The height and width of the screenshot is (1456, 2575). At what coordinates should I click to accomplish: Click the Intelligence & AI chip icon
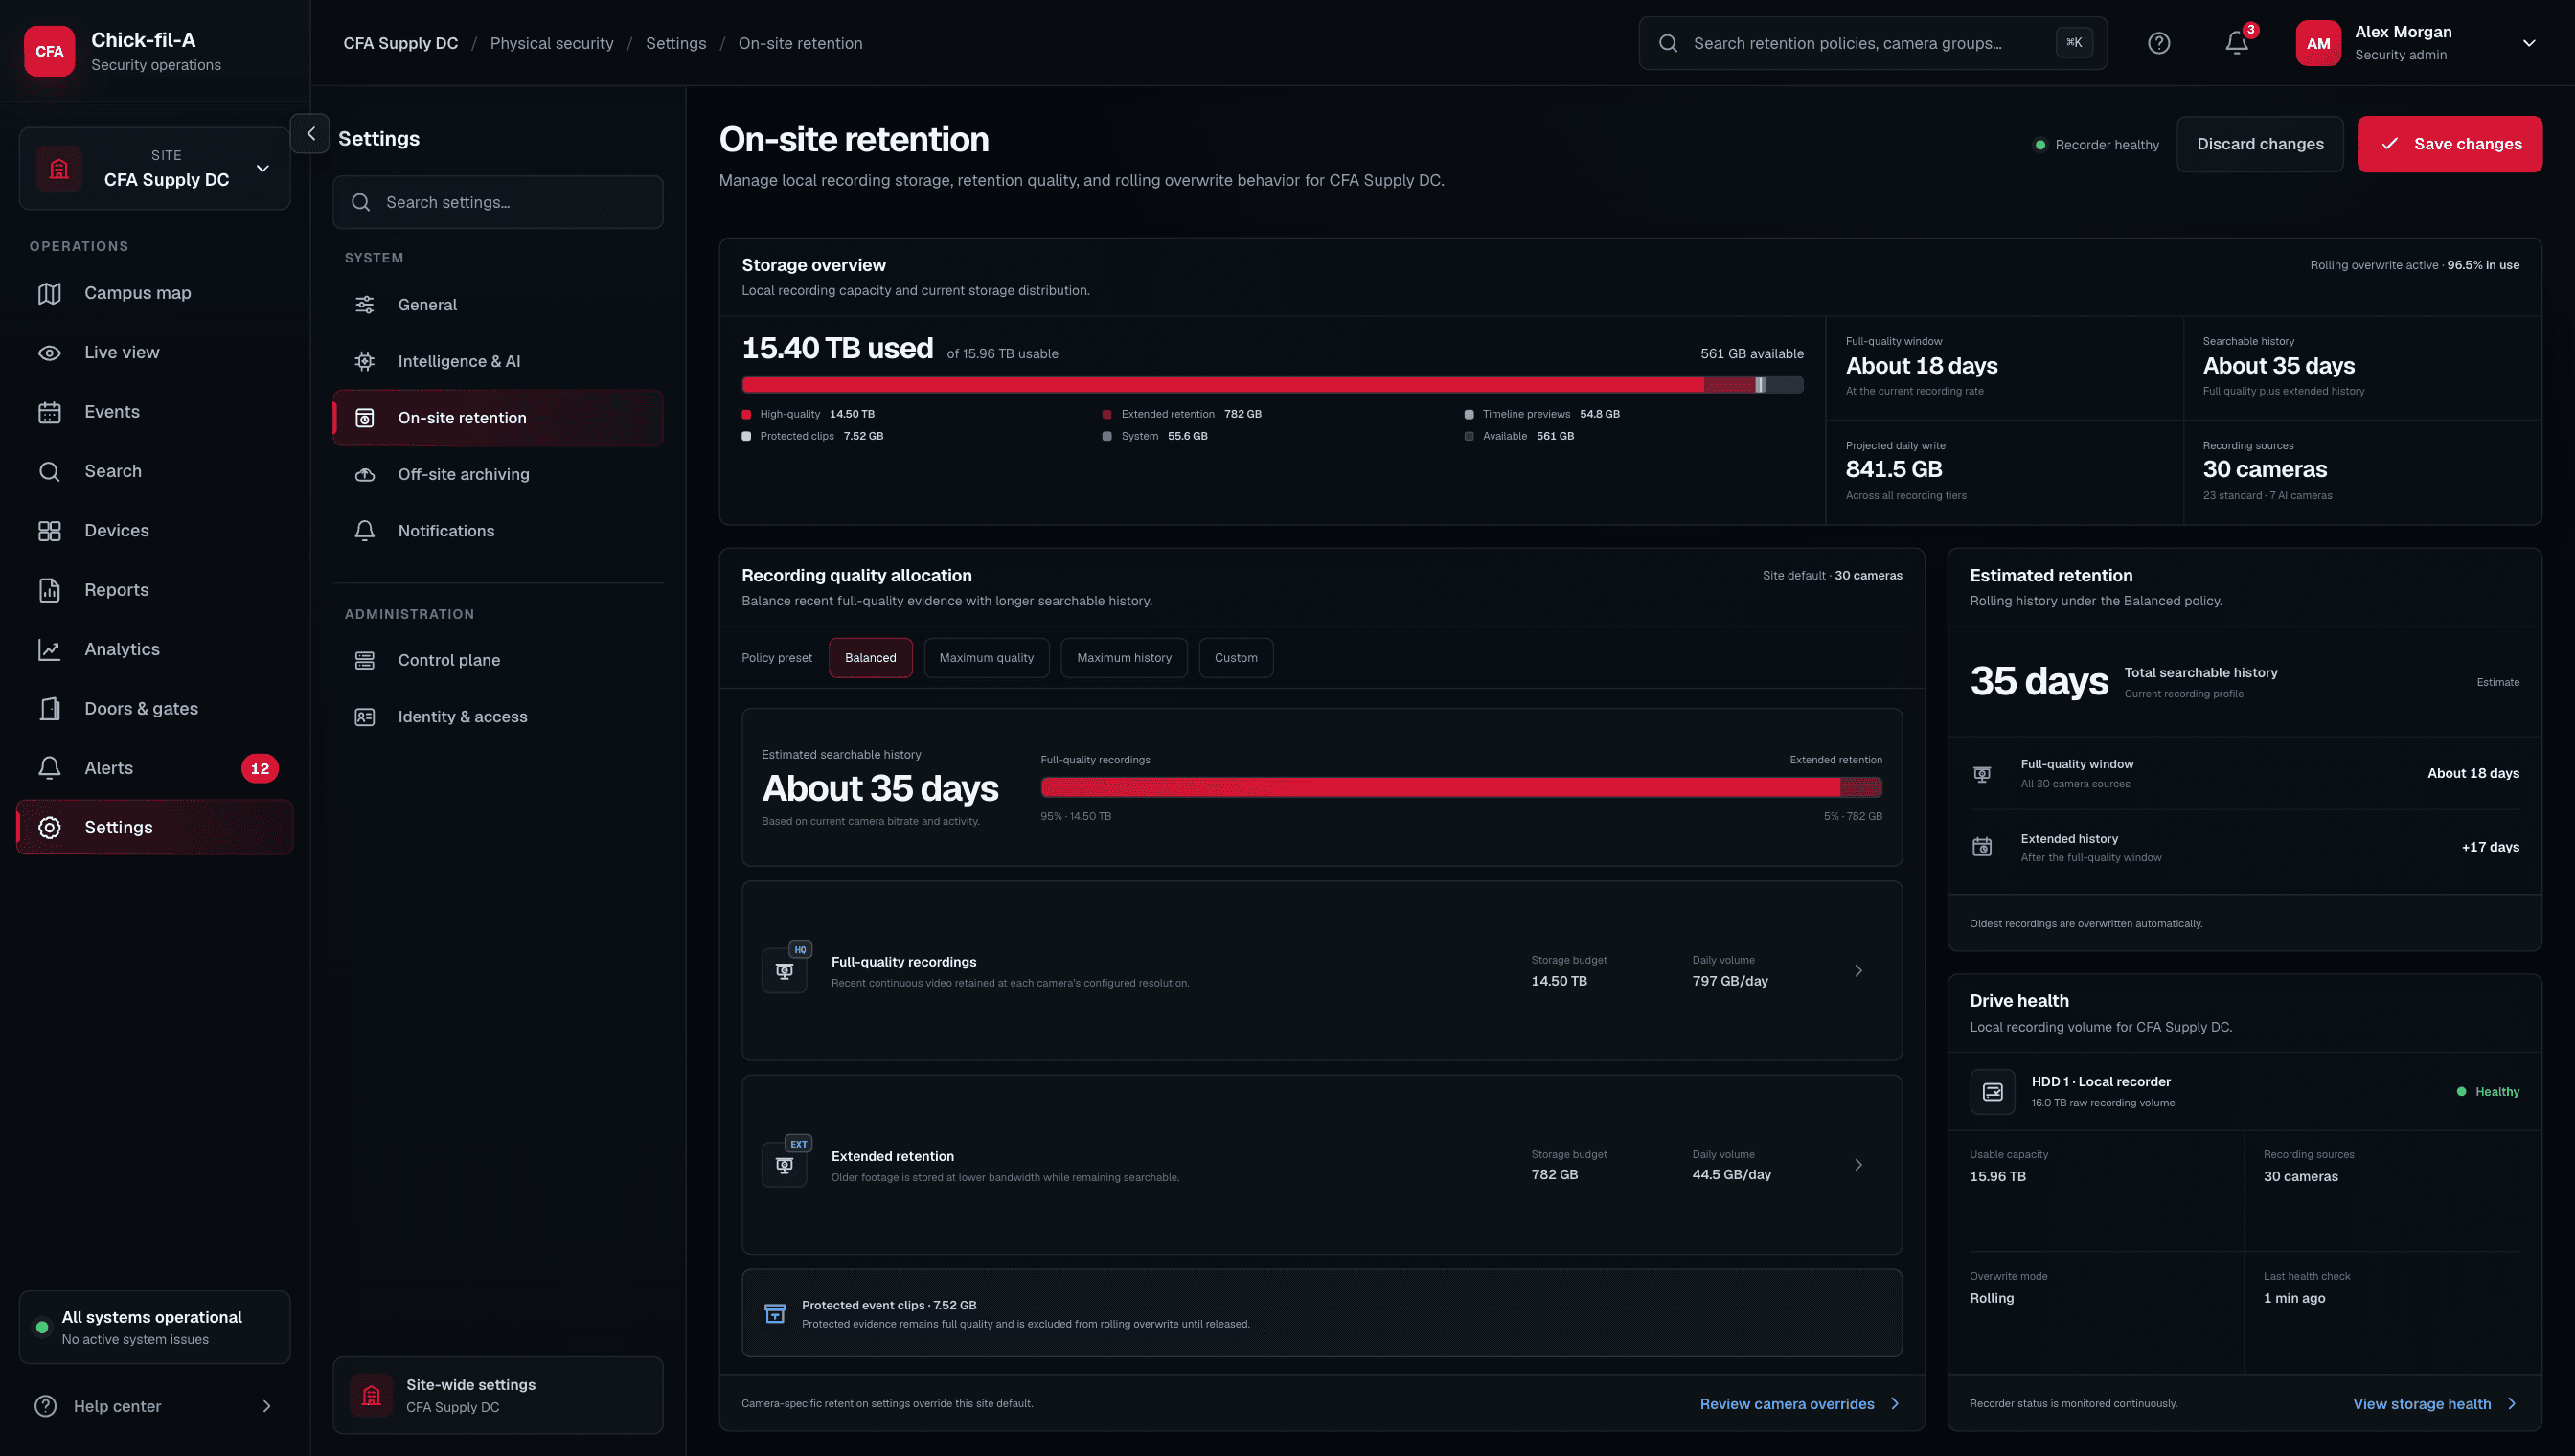(365, 361)
